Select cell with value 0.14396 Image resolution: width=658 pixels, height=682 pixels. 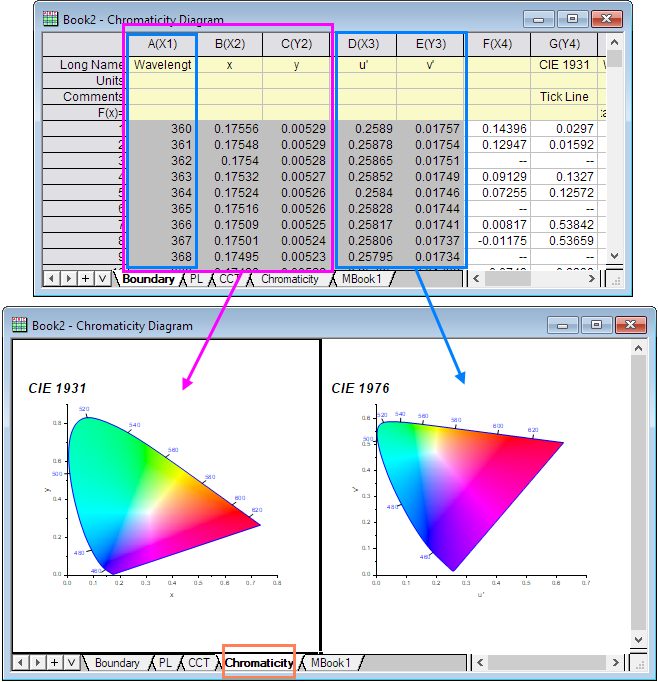tap(498, 129)
